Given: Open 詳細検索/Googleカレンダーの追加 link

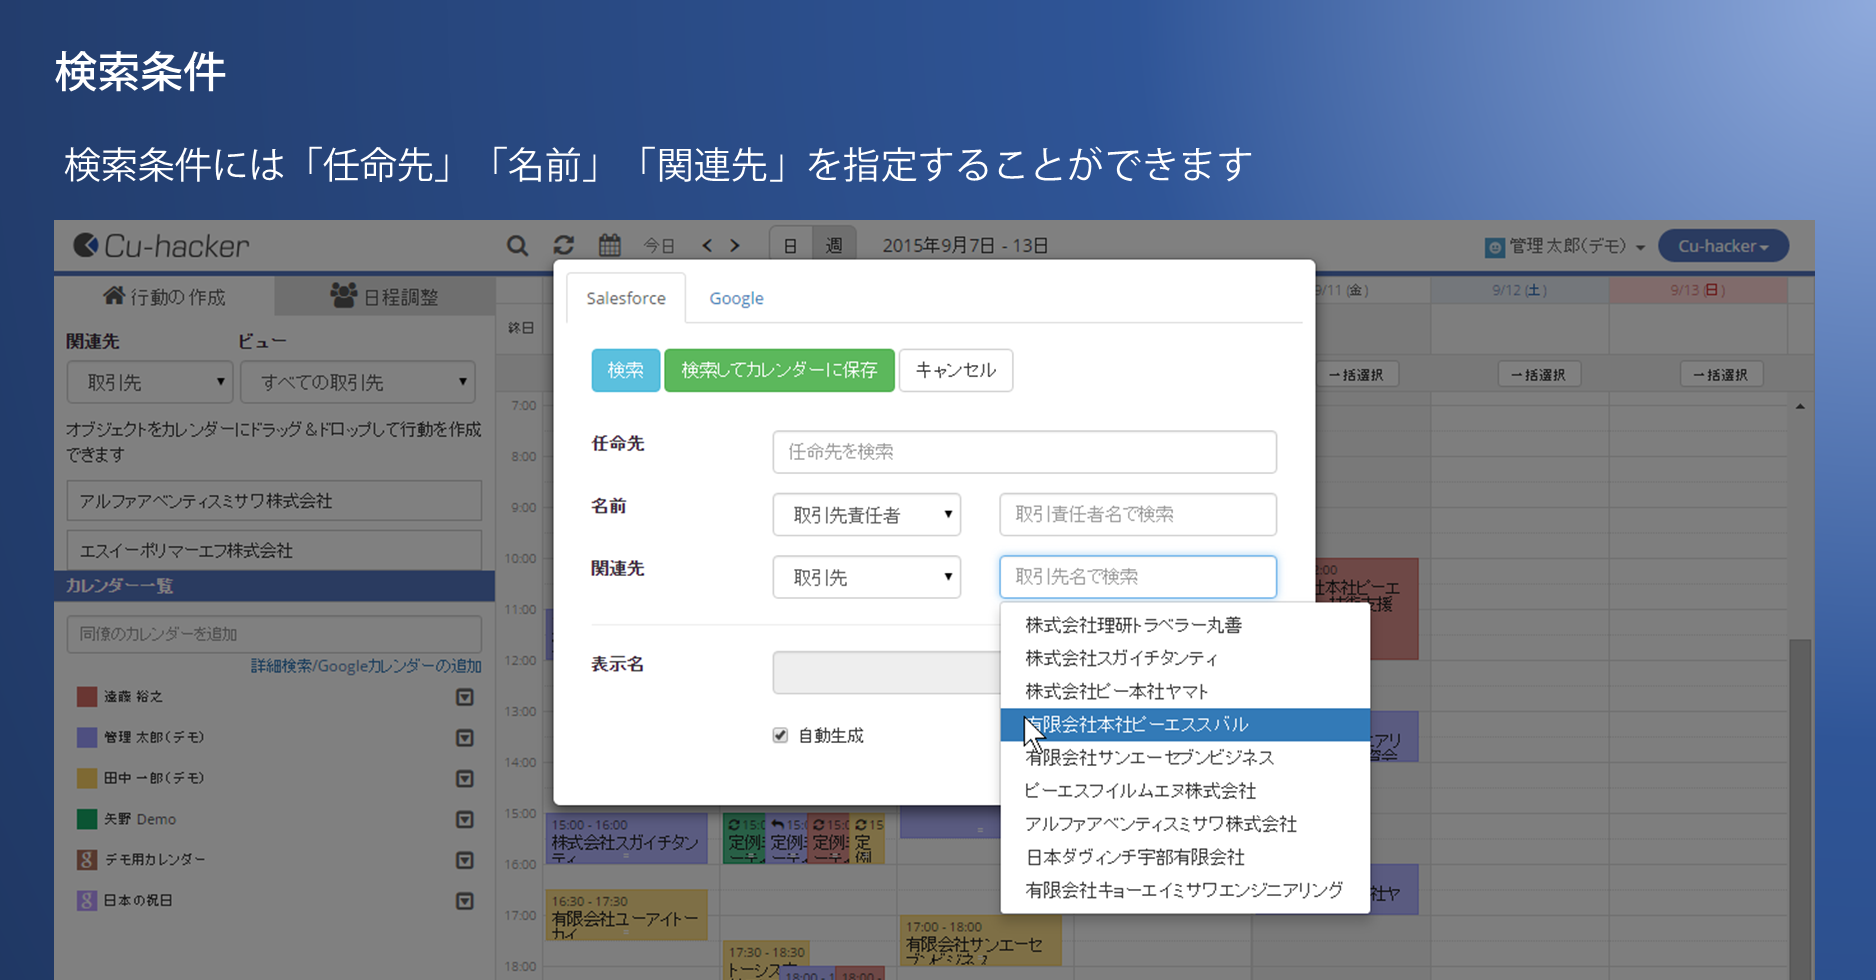Looking at the screenshot, I should [366, 666].
